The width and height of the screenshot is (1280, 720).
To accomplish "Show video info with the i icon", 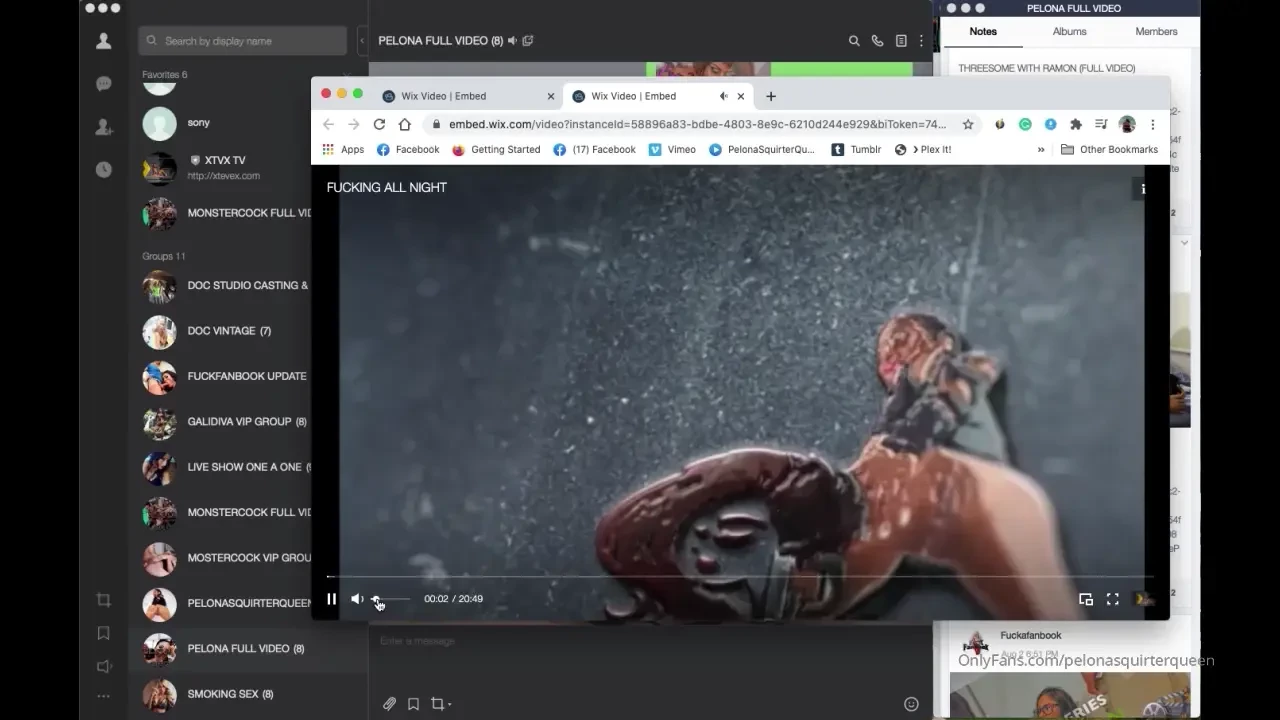I will [1143, 189].
